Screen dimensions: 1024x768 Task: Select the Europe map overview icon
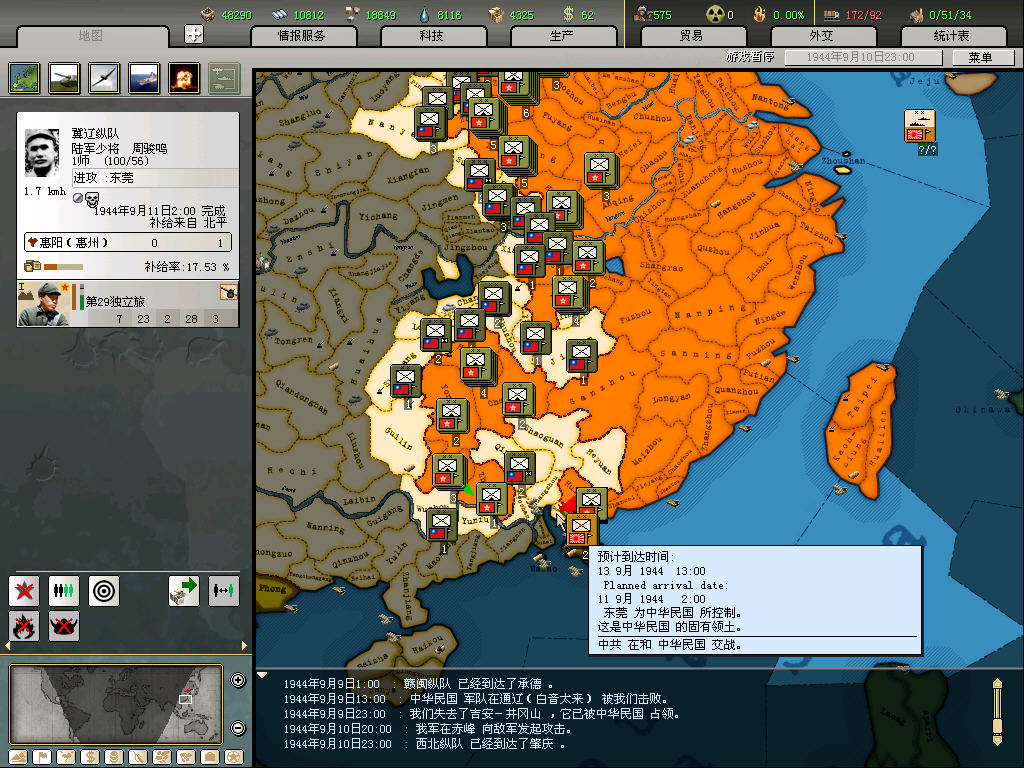25,78
